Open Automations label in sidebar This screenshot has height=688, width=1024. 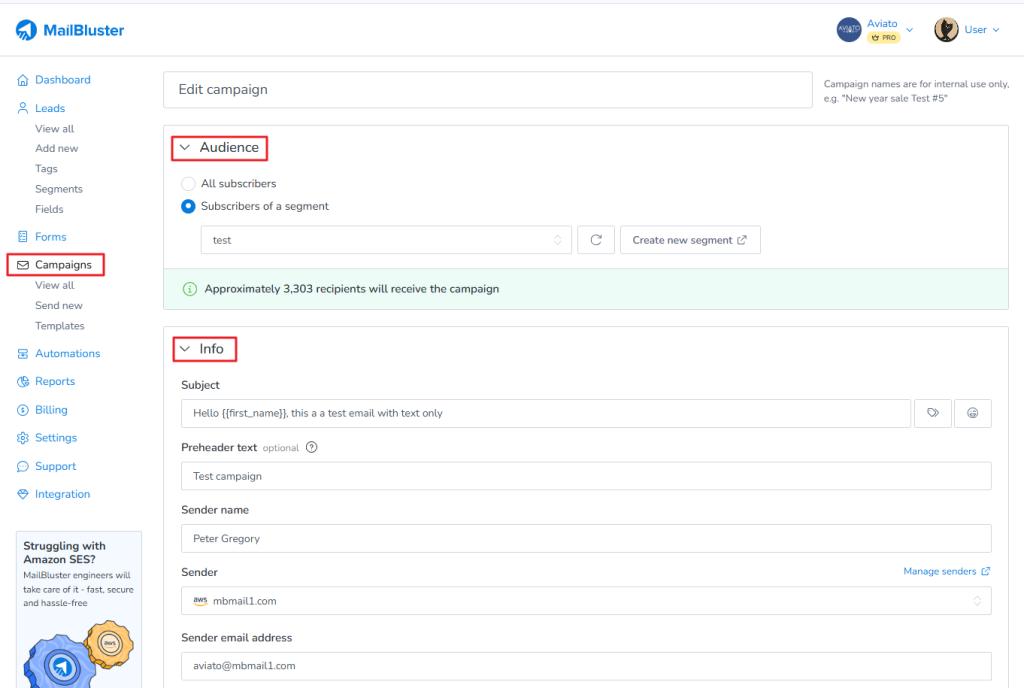click(68, 353)
